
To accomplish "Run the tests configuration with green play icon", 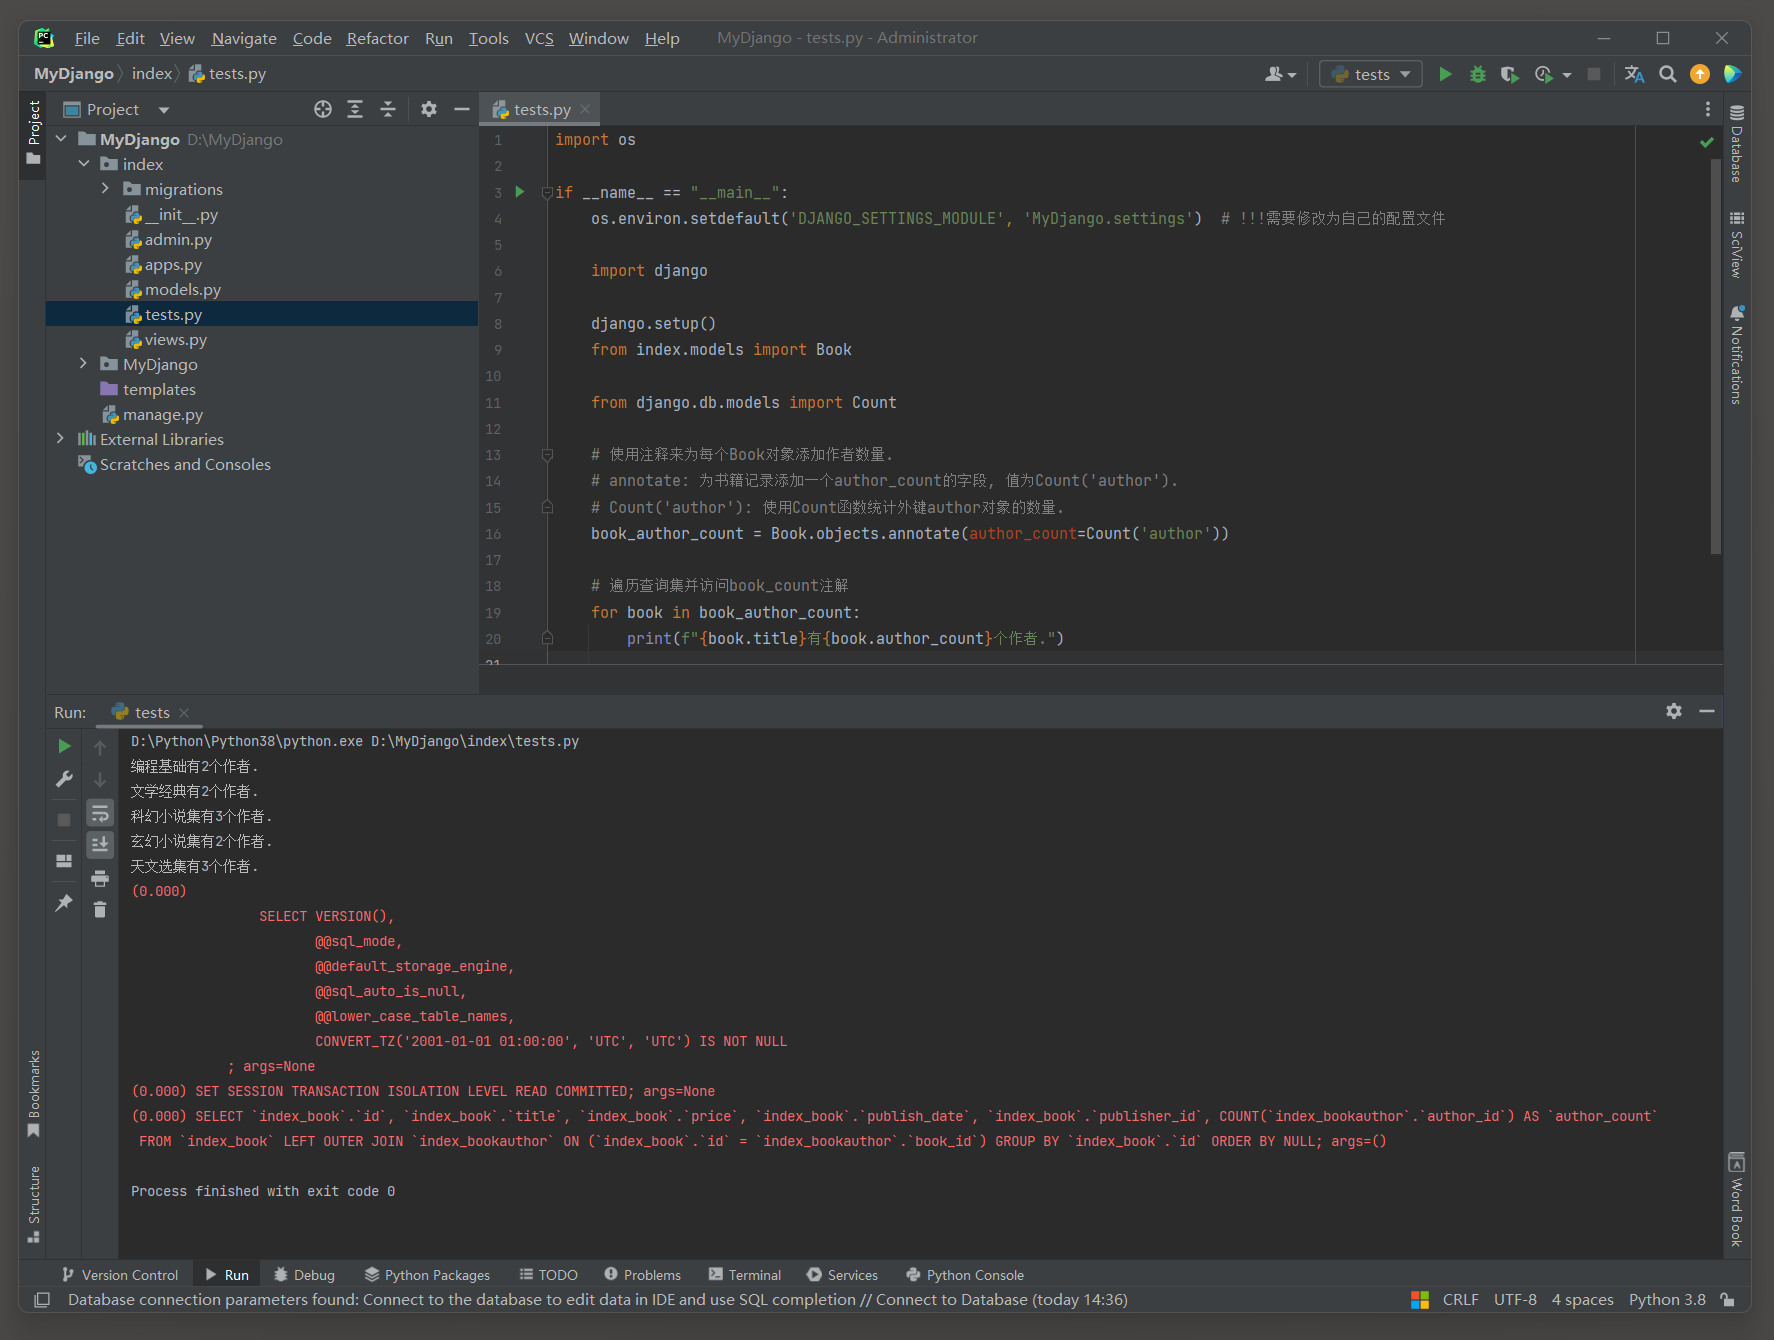I will [x=1445, y=74].
